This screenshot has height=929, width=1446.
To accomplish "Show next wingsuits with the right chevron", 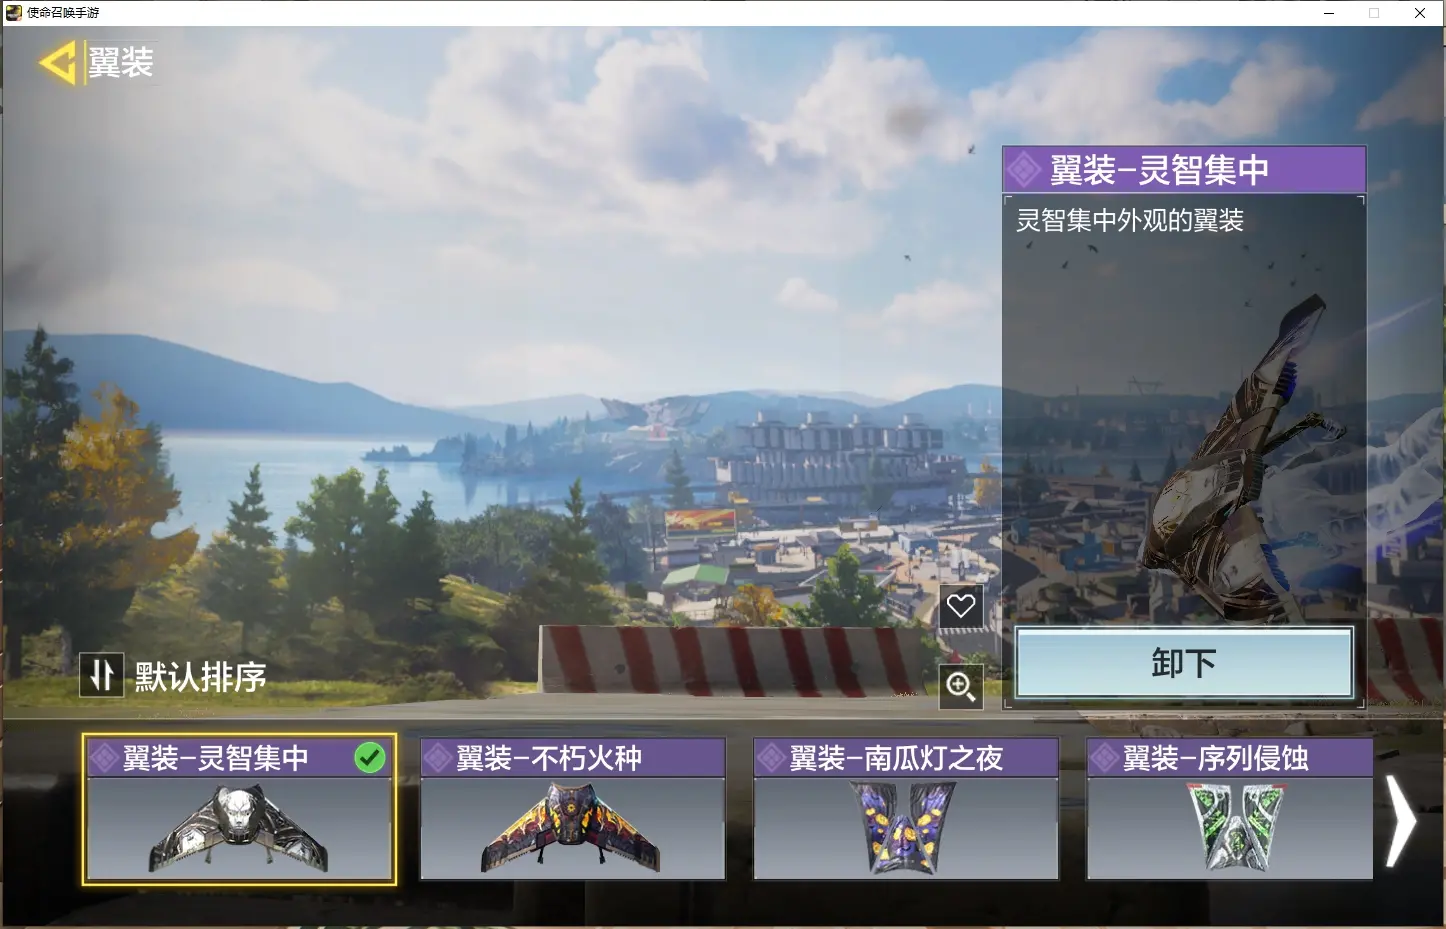I will (1401, 821).
